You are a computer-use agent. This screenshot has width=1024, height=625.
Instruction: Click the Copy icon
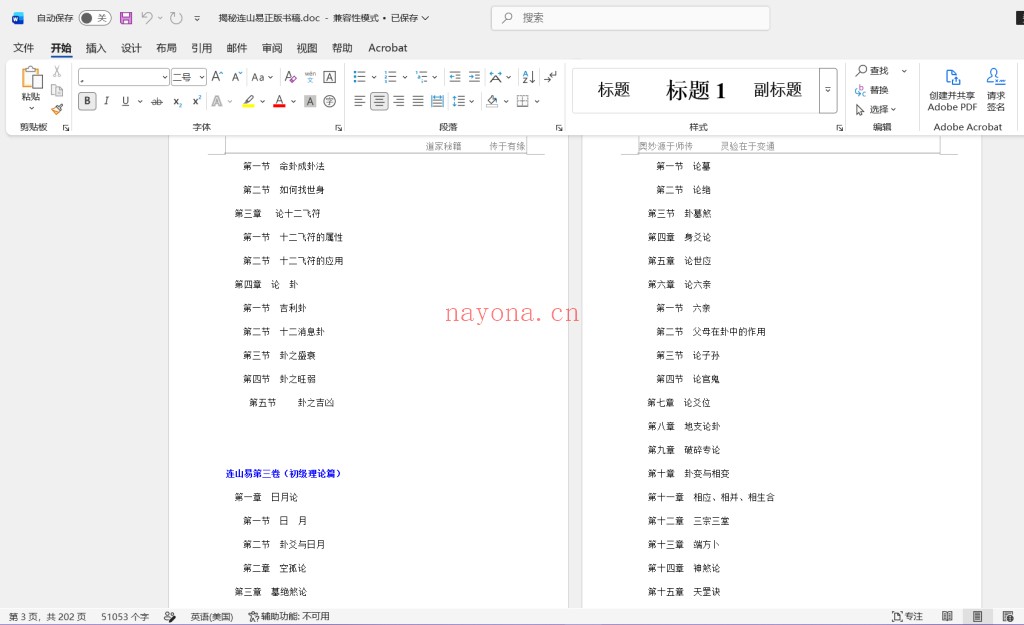57,90
